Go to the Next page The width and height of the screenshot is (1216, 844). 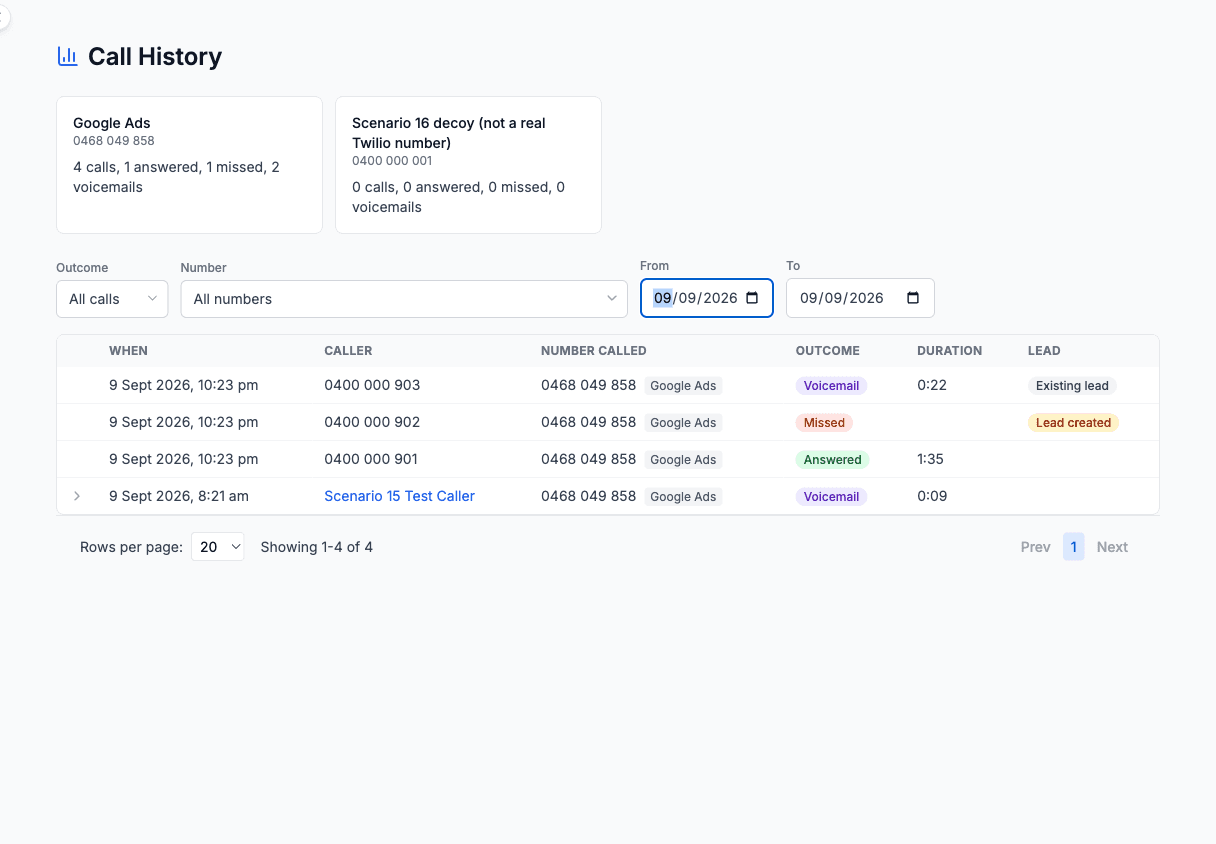1112,547
